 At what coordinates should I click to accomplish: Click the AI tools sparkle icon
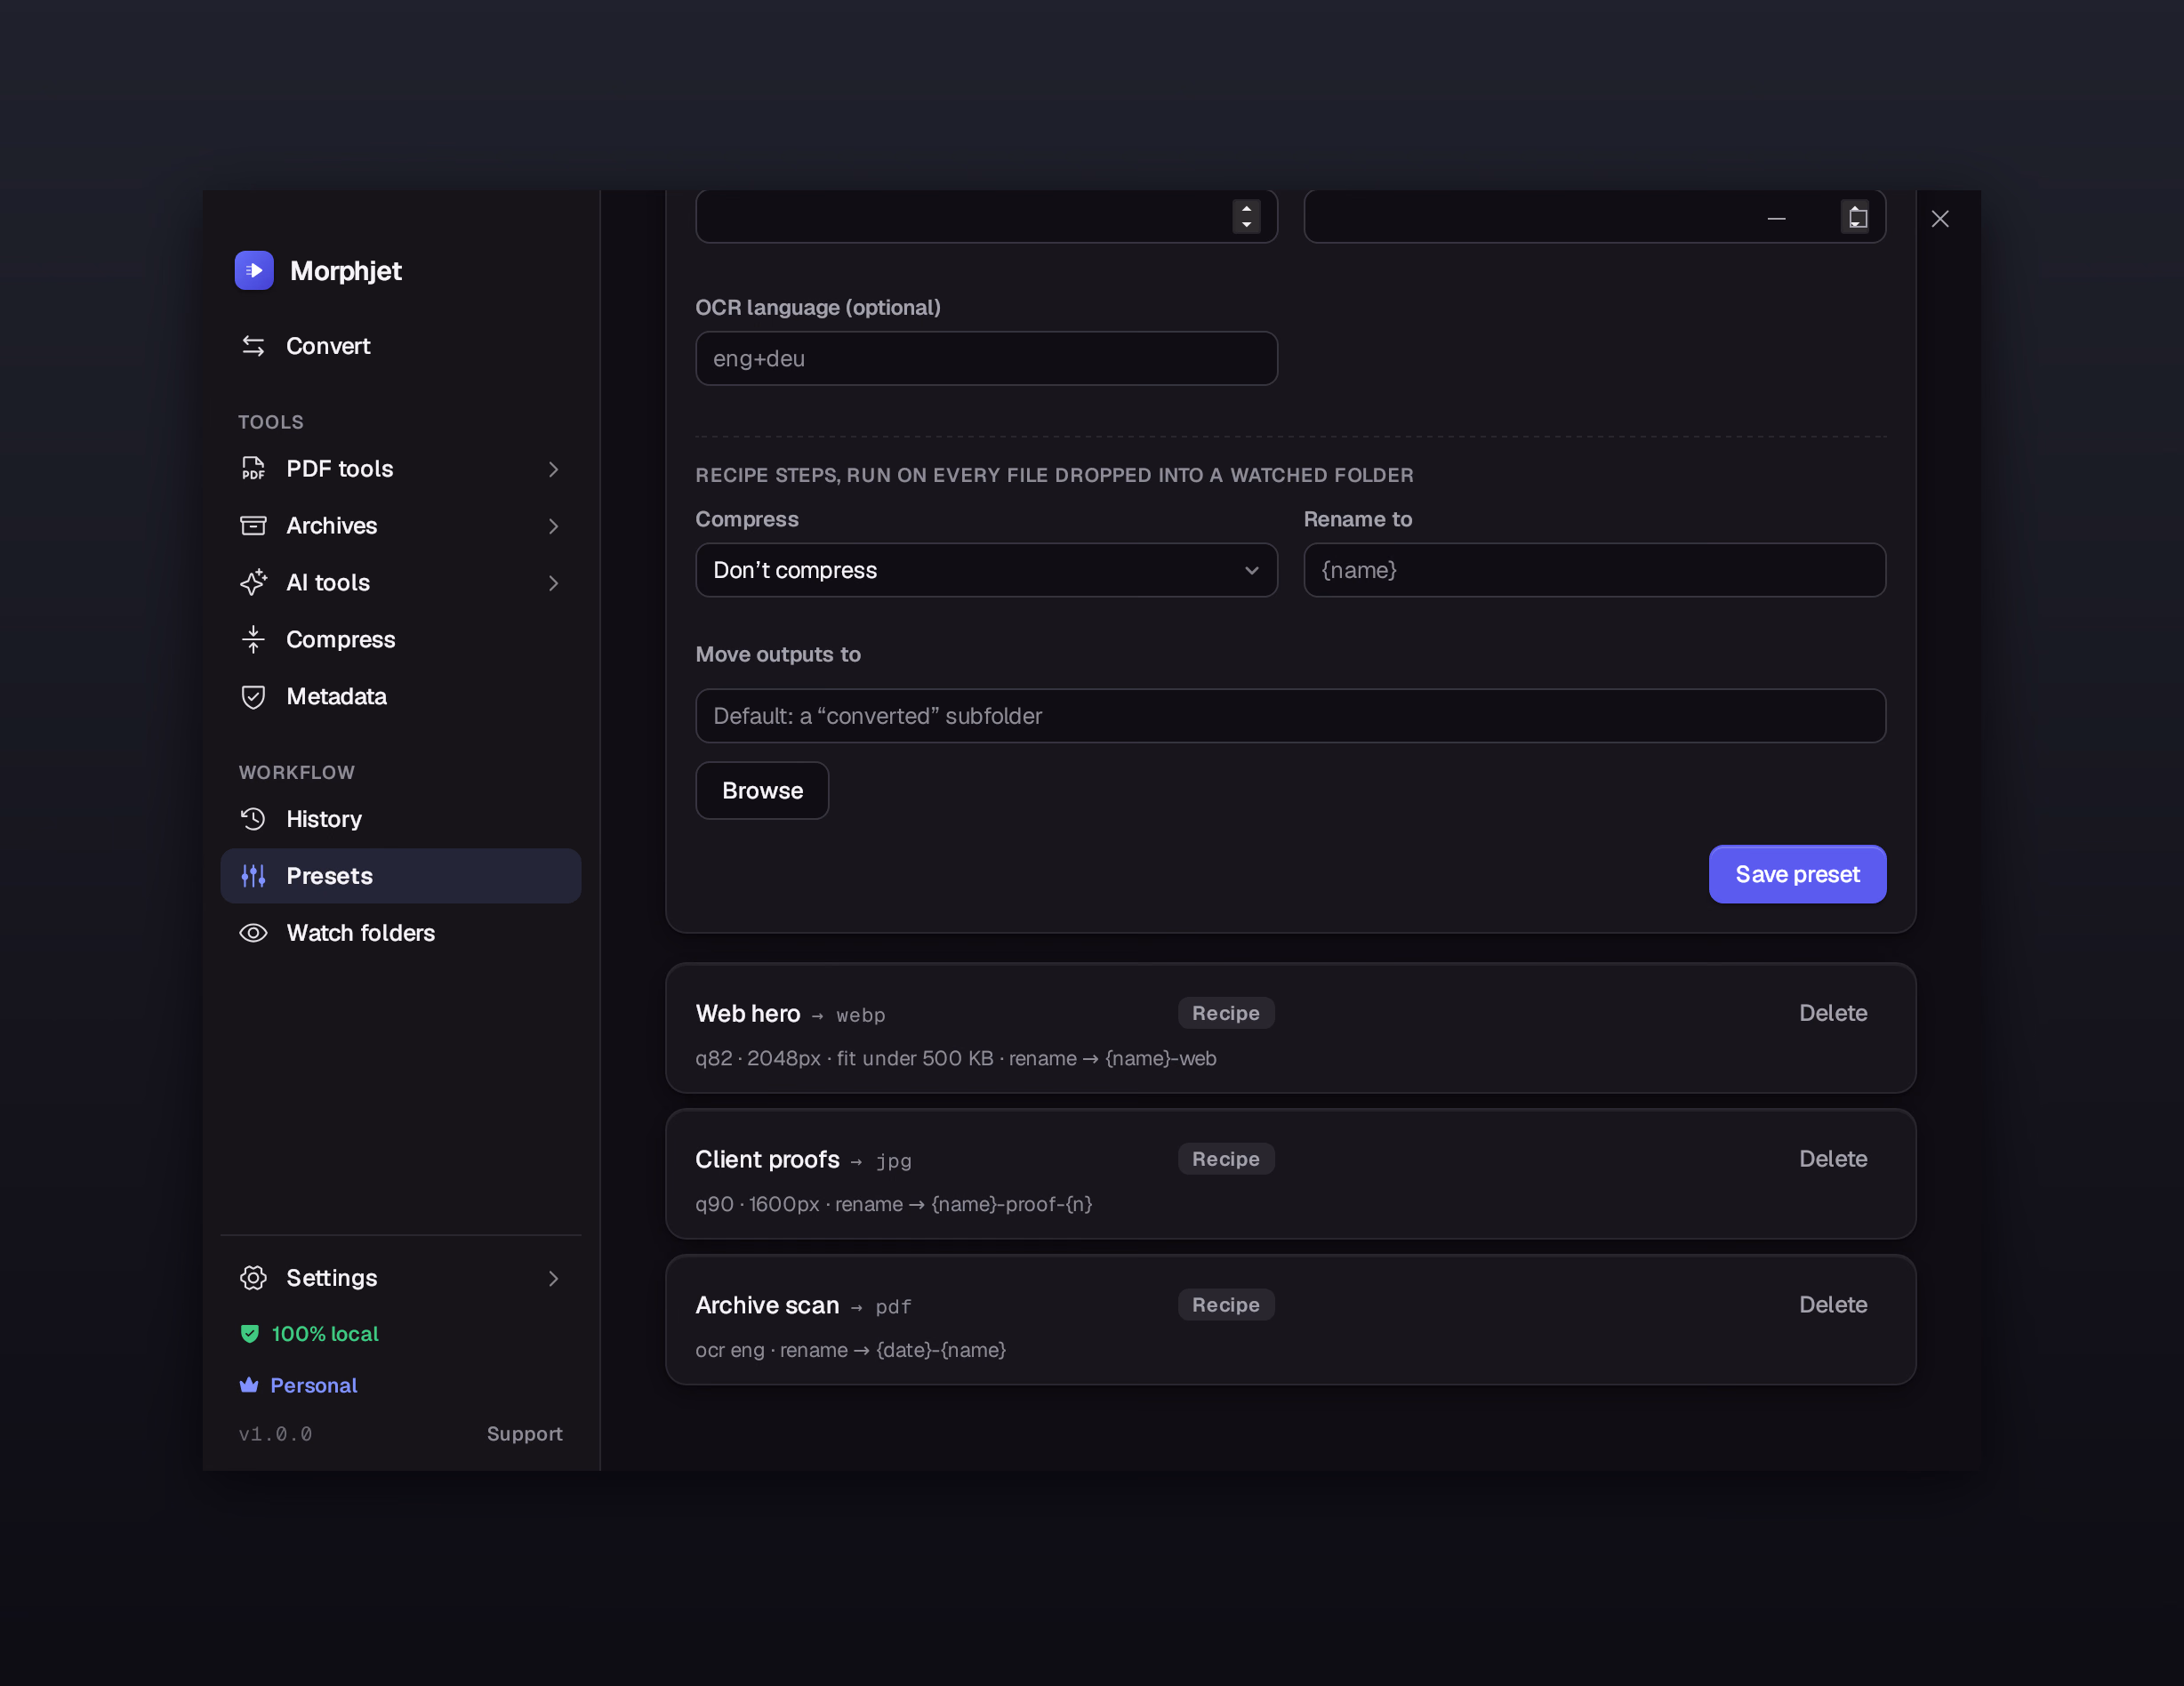point(253,582)
